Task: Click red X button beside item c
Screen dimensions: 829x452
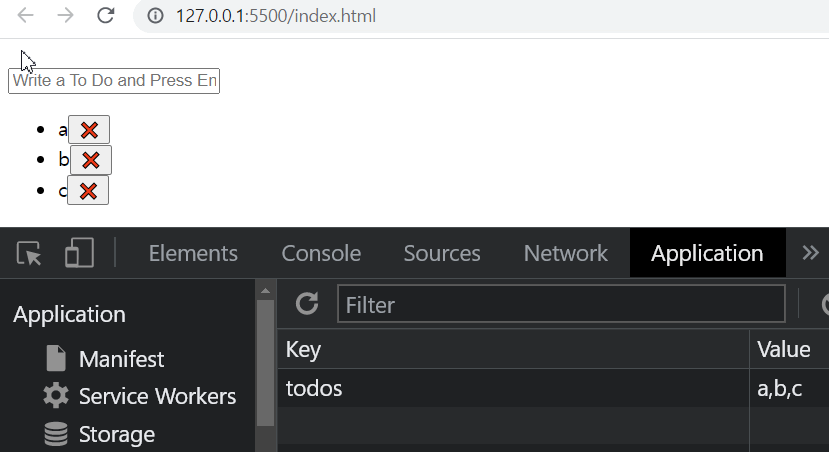Action: pos(88,190)
